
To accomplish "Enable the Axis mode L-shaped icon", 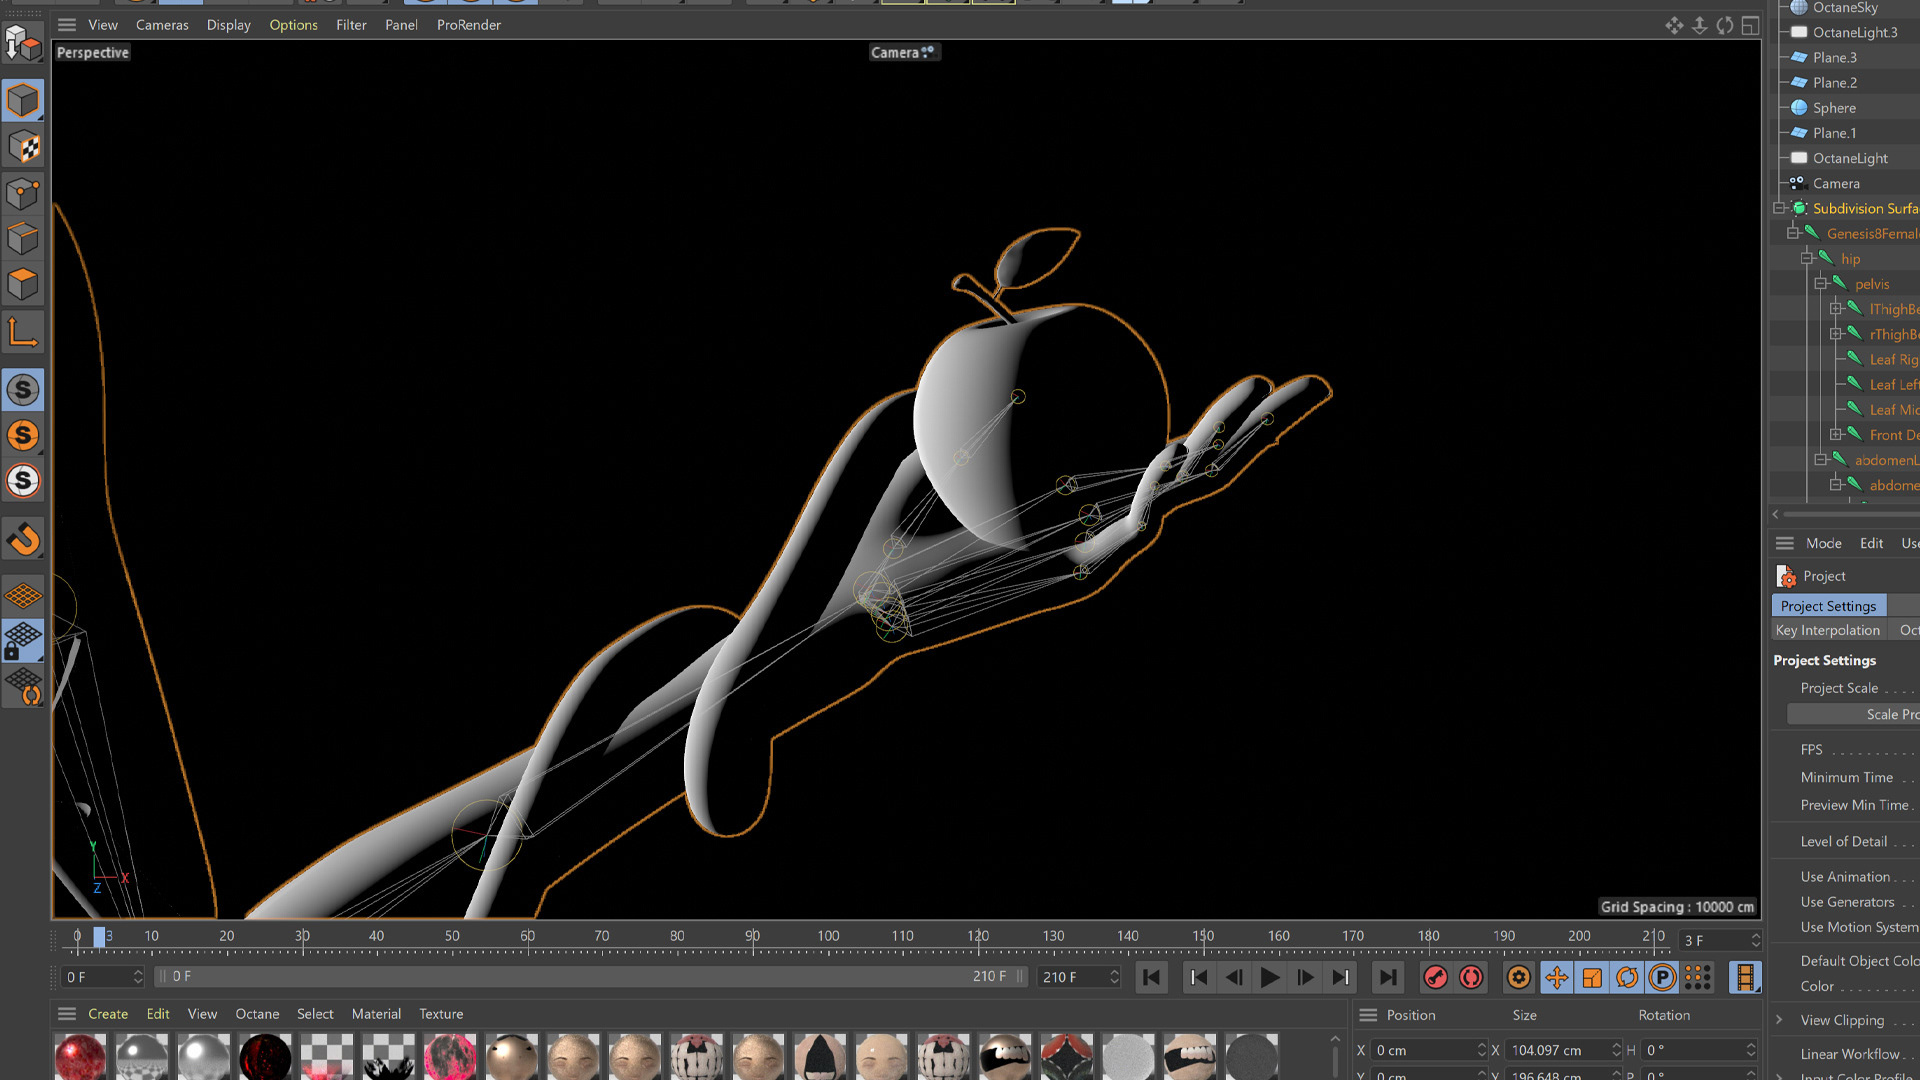I will coord(23,332).
